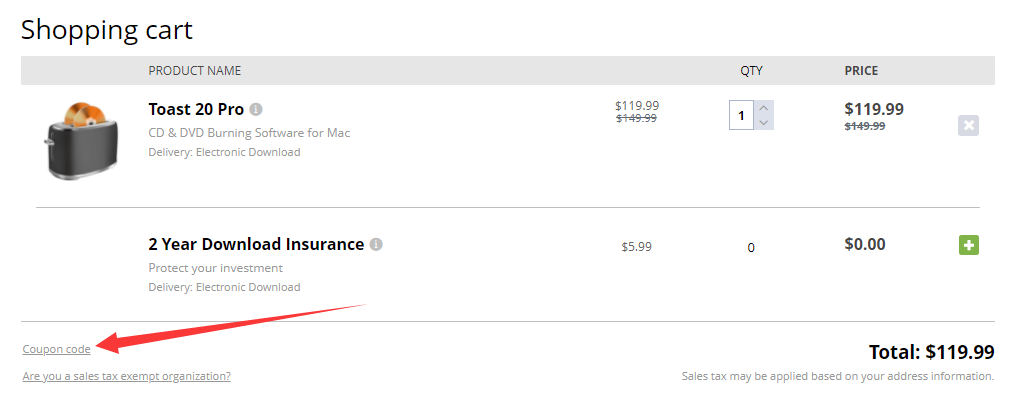This screenshot has width=1025, height=400.
Task: Click the QTY column header
Action: pyautogui.click(x=751, y=71)
